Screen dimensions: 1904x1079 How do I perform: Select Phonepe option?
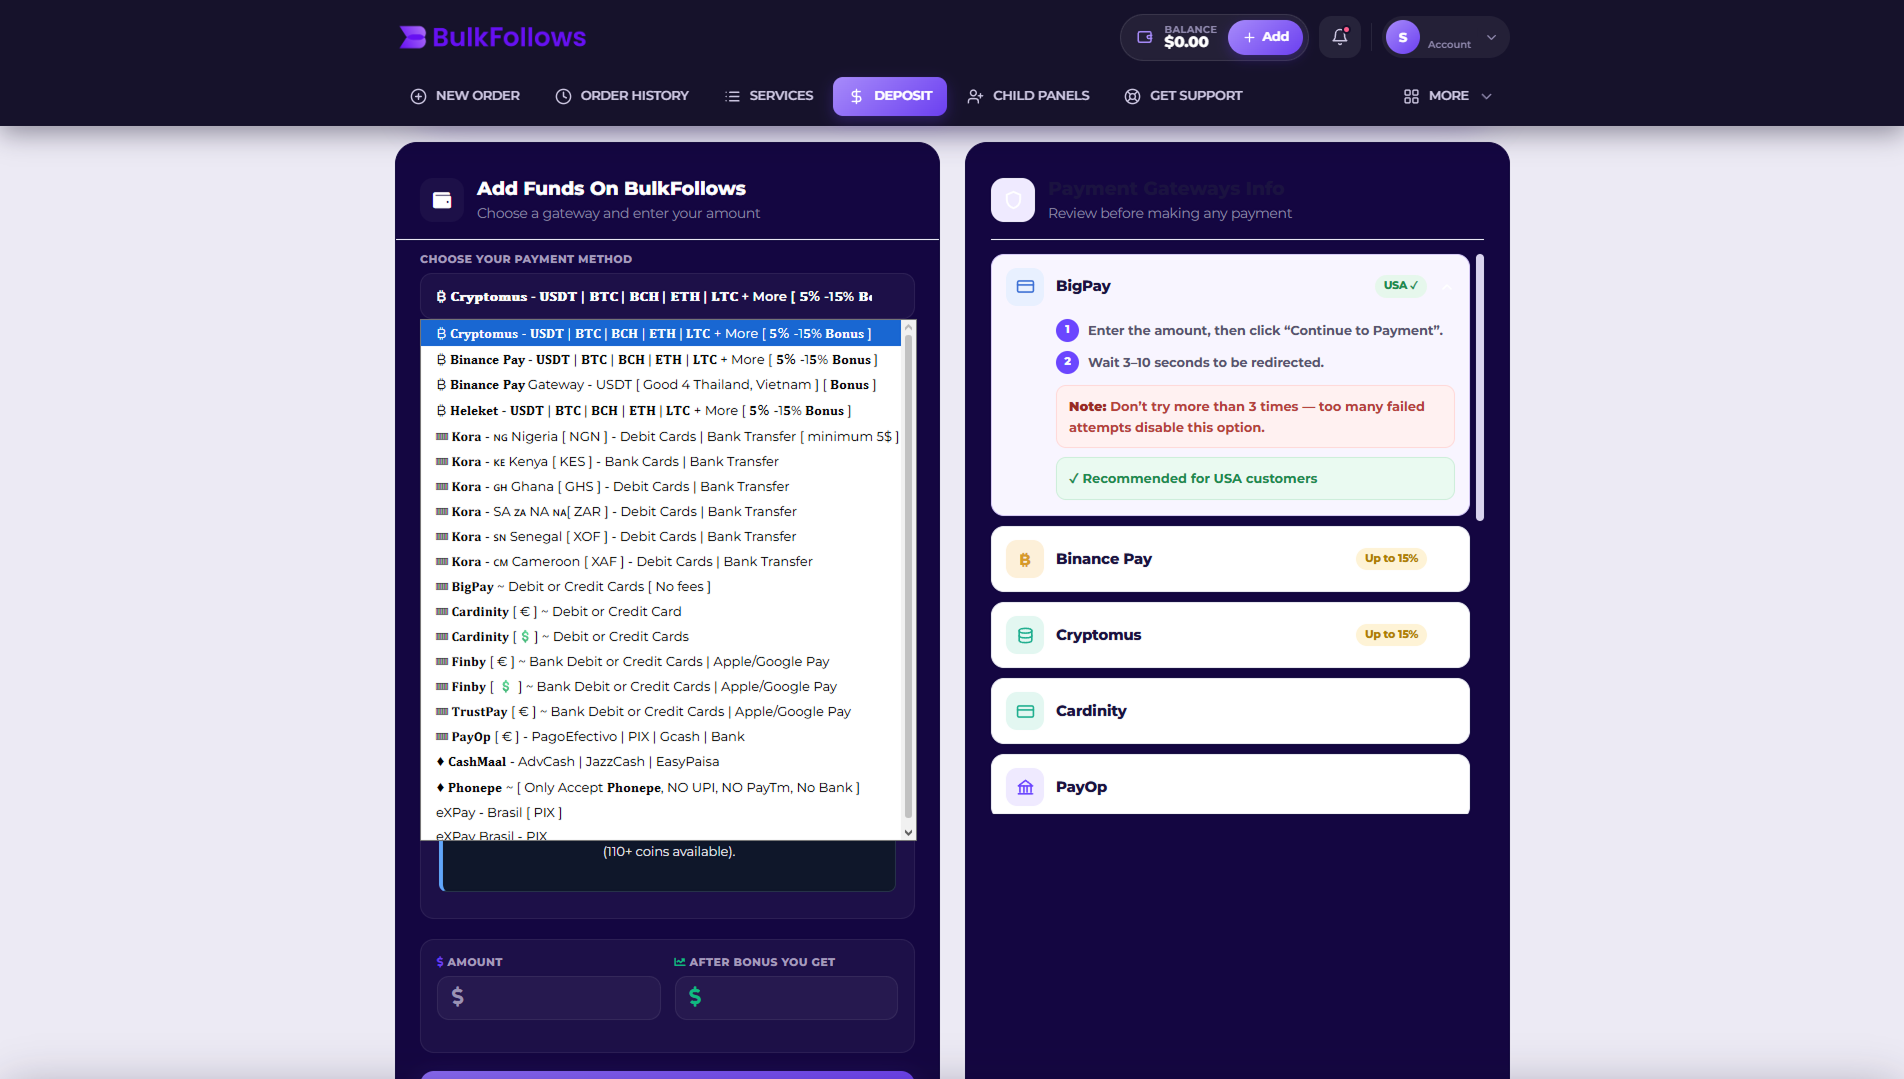661,788
